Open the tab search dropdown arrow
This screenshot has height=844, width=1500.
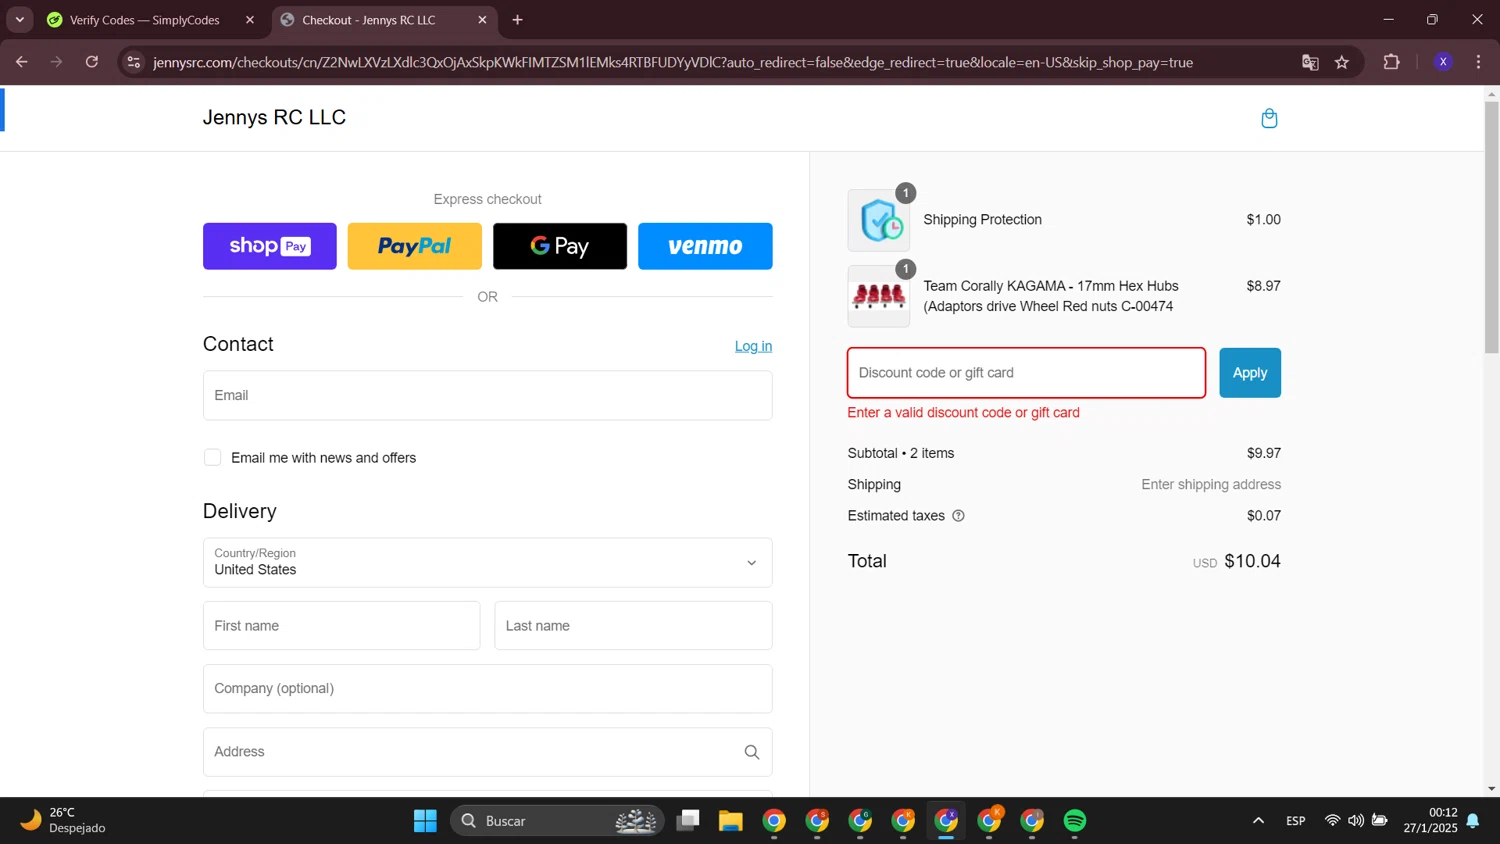click(19, 20)
